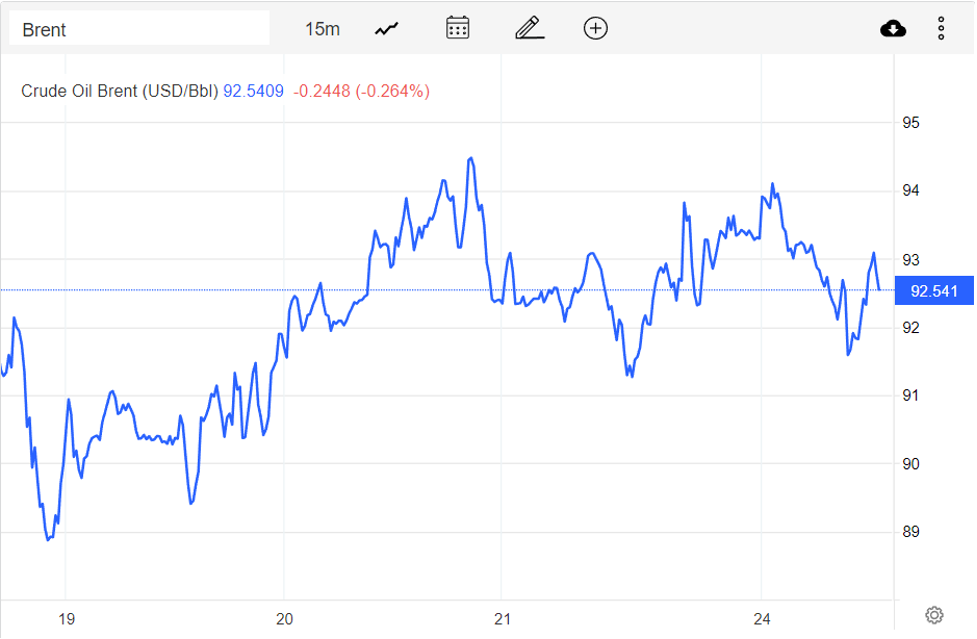The height and width of the screenshot is (639, 977).
Task: Open the 15m interval selector
Action: pos(322,29)
